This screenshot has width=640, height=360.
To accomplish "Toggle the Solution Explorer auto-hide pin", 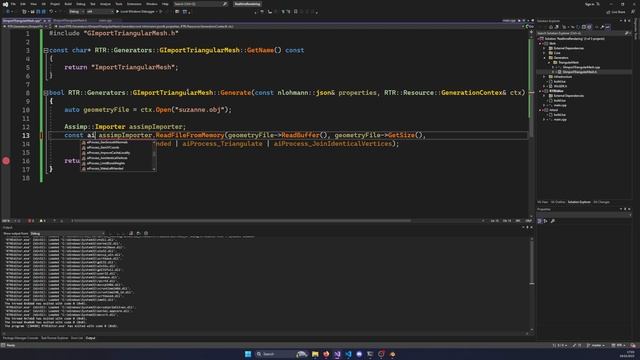I will [x=625, y=21].
